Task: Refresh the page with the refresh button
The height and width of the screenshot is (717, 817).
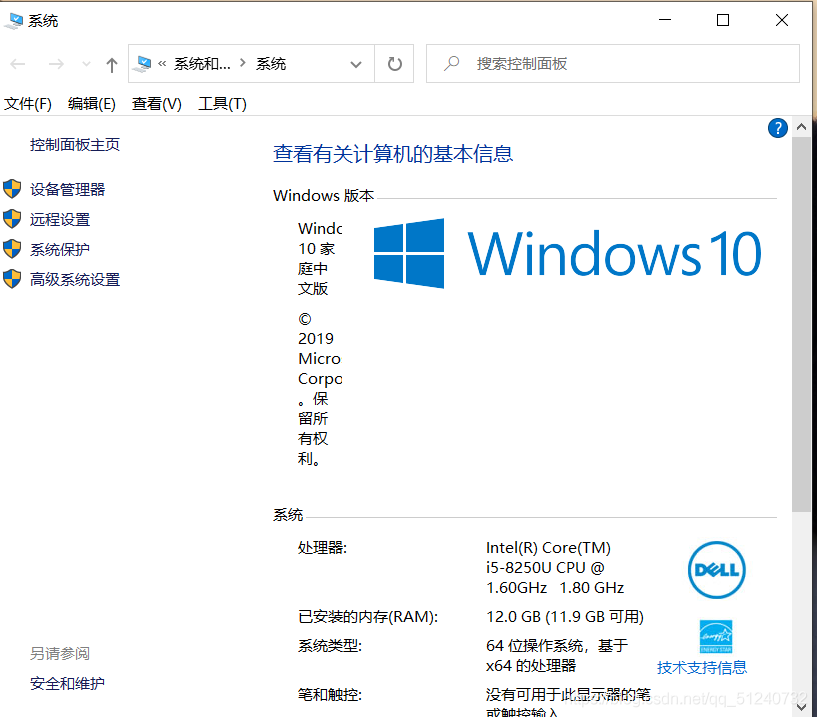Action: (x=394, y=64)
